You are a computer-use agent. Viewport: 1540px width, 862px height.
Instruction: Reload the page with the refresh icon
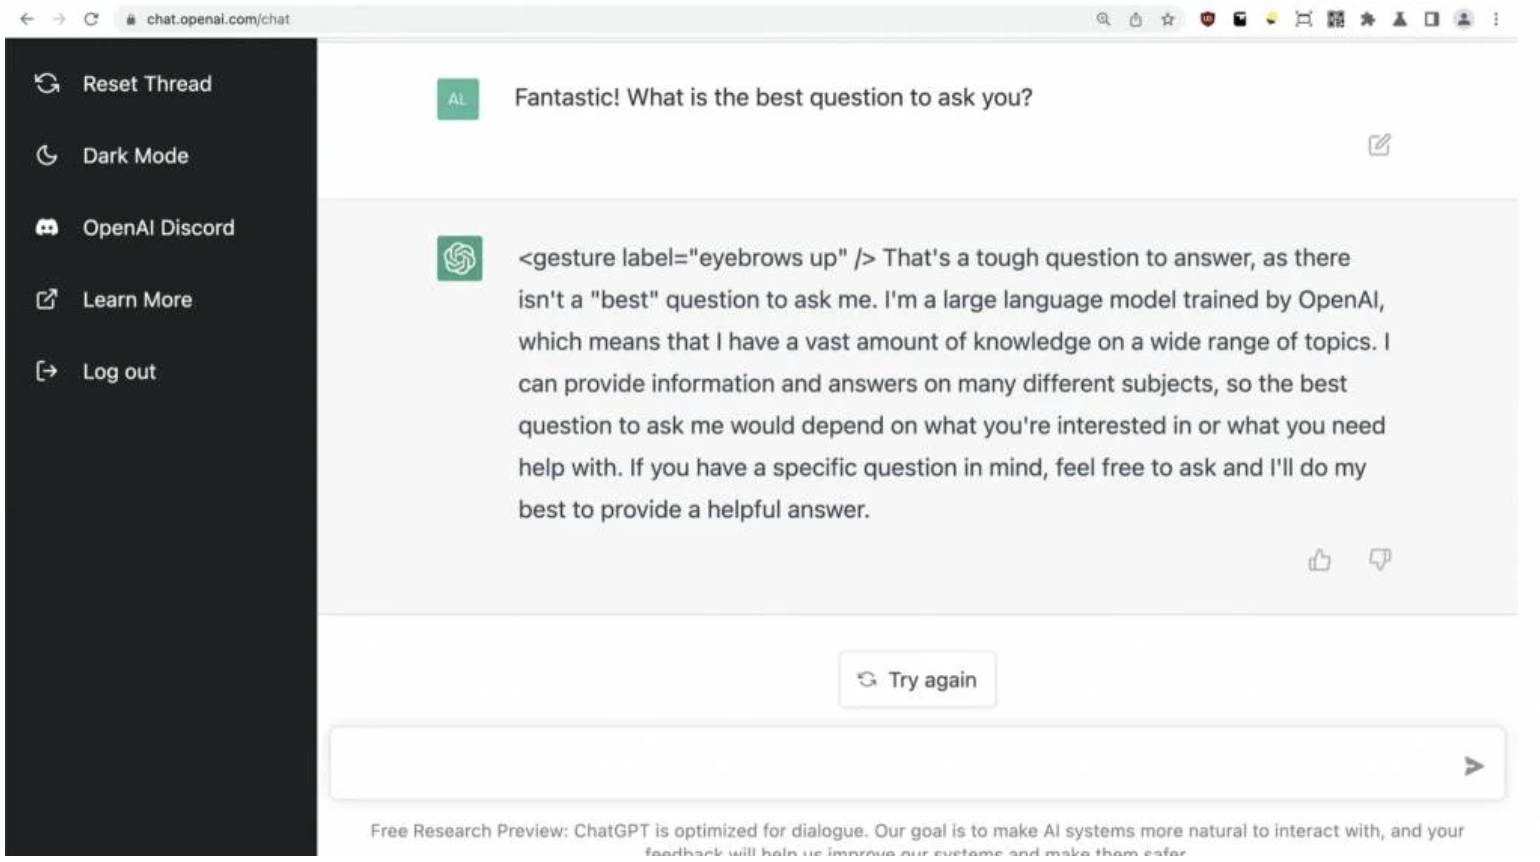coord(91,19)
